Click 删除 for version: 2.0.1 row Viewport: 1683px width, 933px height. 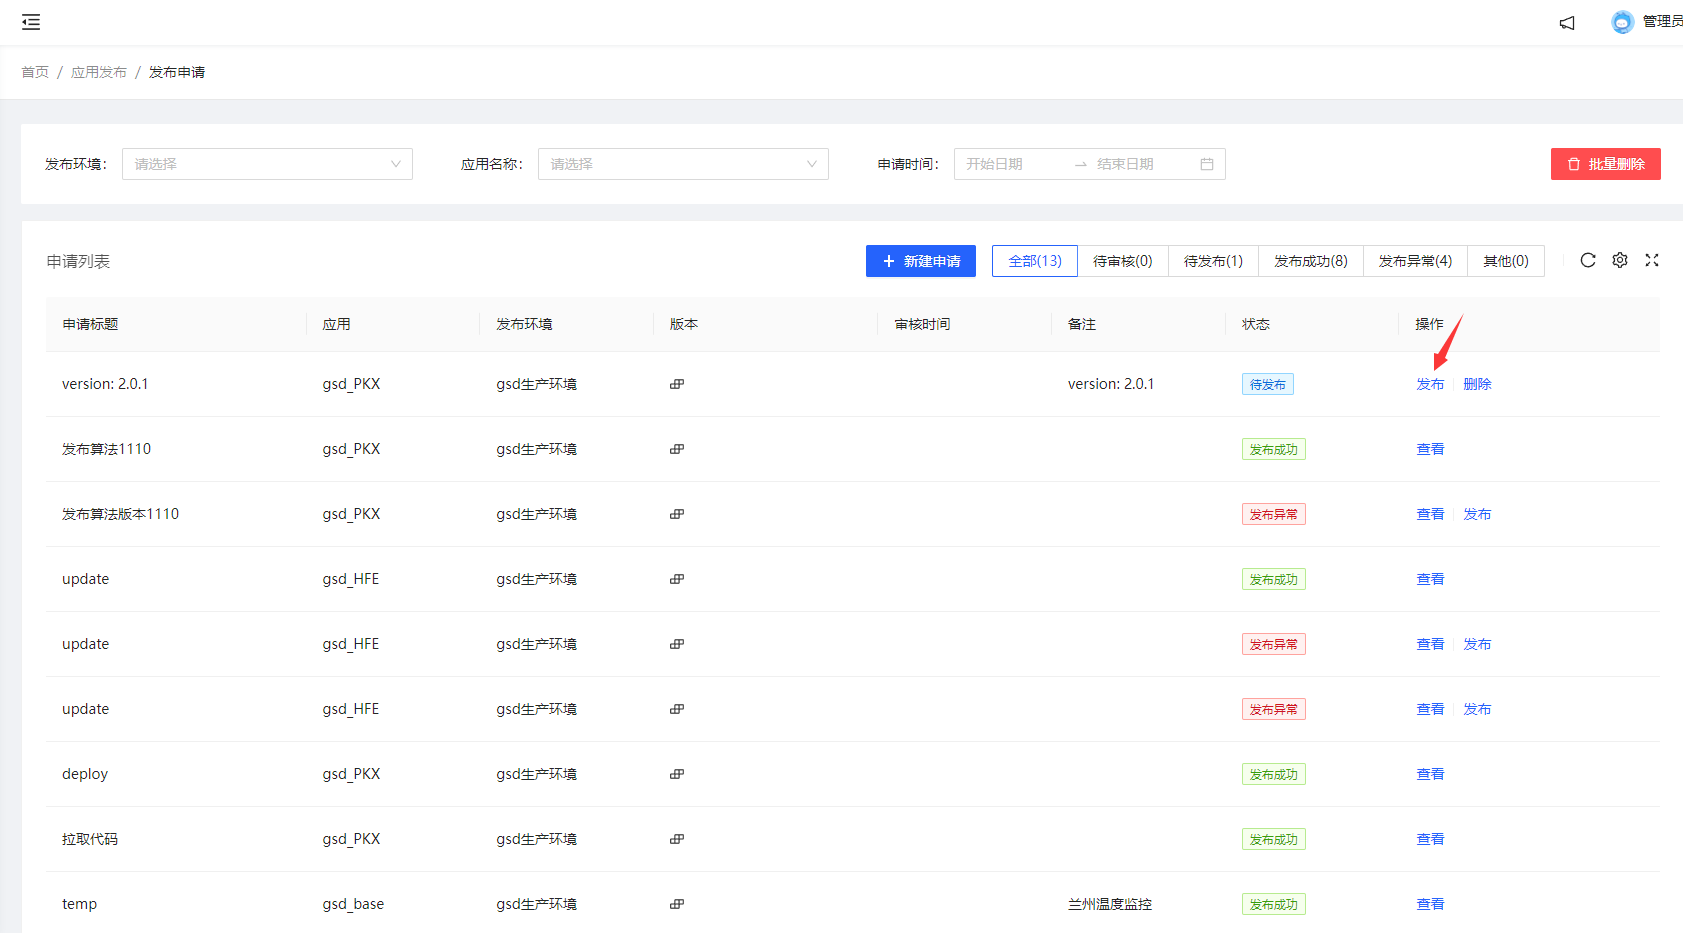click(x=1477, y=384)
